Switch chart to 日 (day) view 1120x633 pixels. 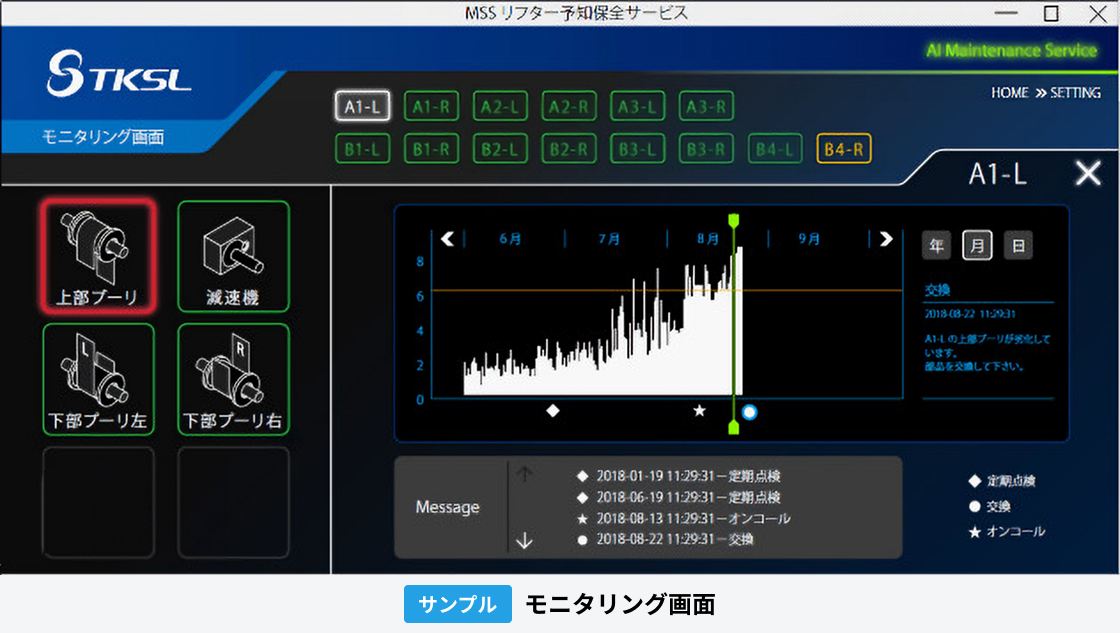1018,245
